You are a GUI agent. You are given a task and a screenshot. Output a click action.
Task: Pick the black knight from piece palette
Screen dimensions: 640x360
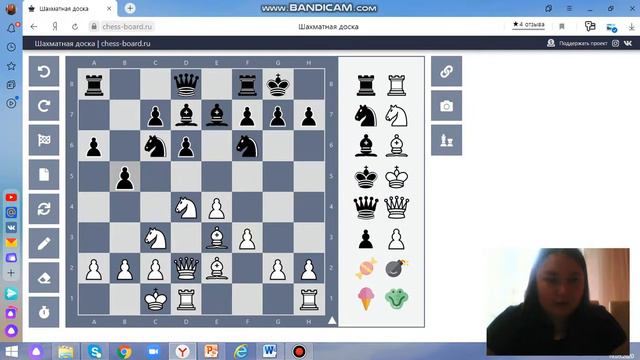(x=366, y=116)
